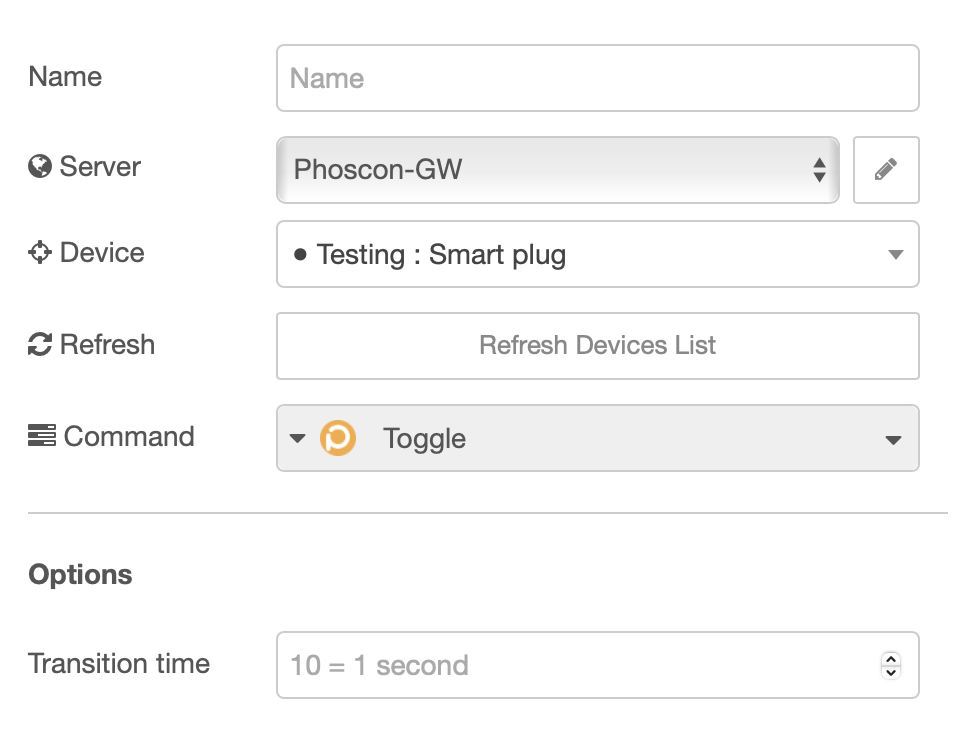The image size is (974, 756).
Task: Open the command type selector left of the Phoscon logo
Action: pyautogui.click(x=297, y=438)
